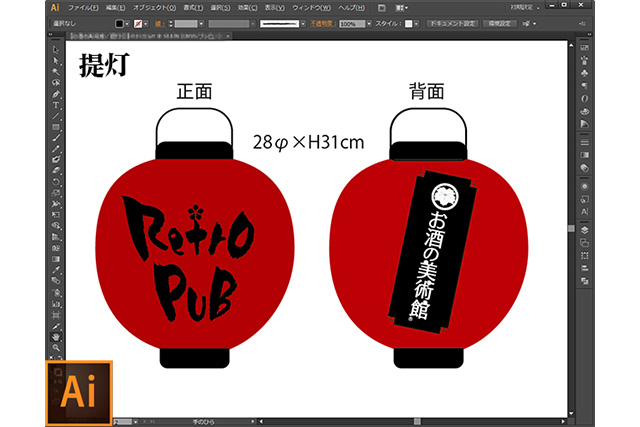The image size is (640, 427).
Task: Select the Free Transform tool
Action: pyautogui.click(x=56, y=215)
